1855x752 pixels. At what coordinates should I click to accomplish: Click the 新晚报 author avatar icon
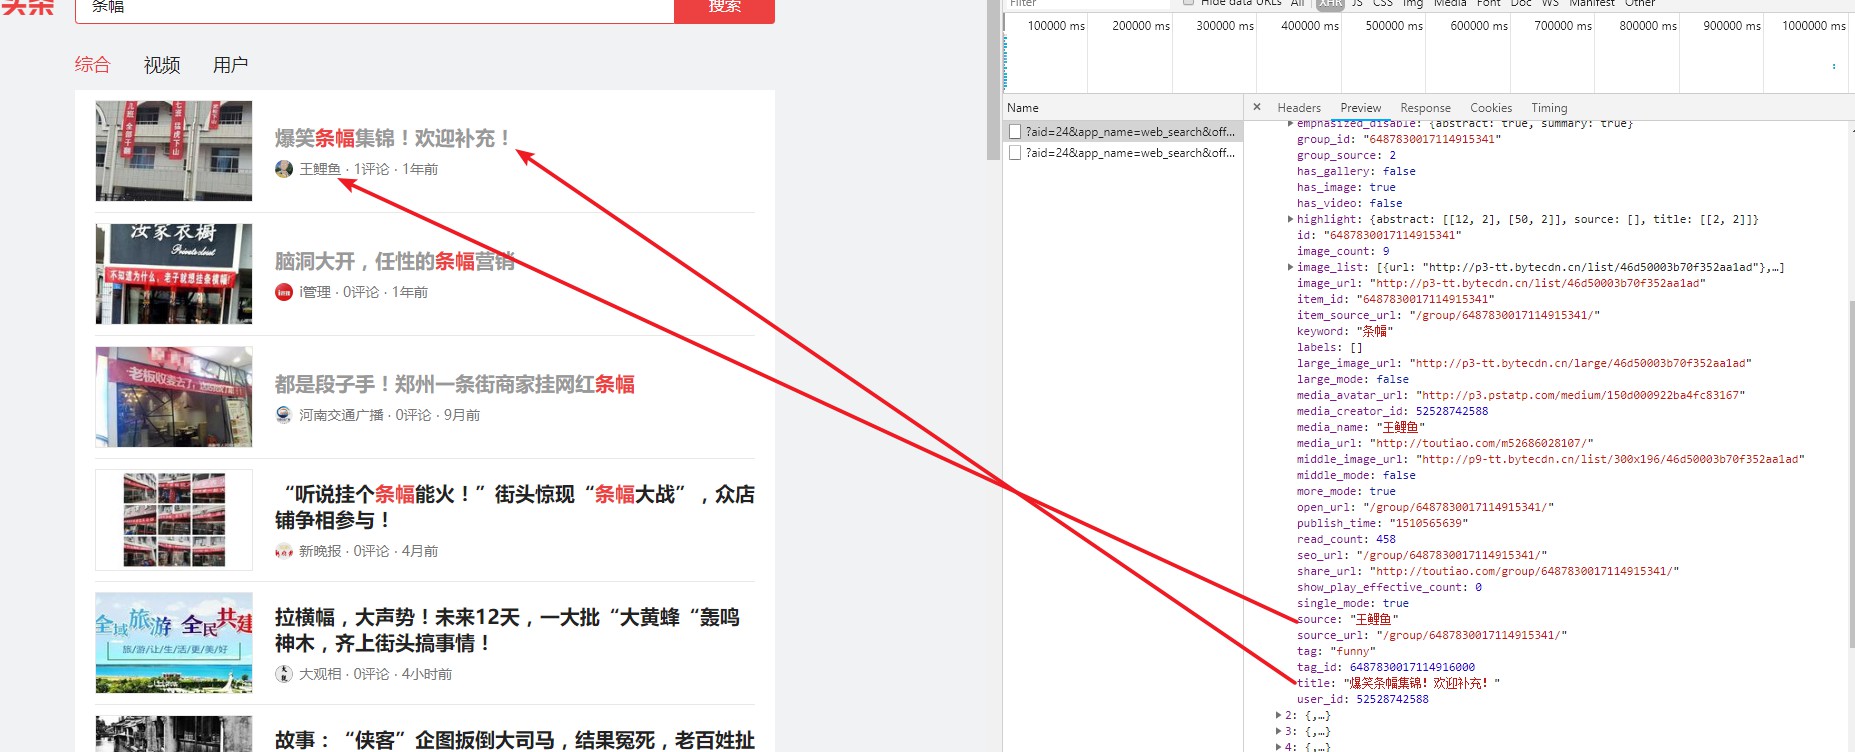pos(284,551)
